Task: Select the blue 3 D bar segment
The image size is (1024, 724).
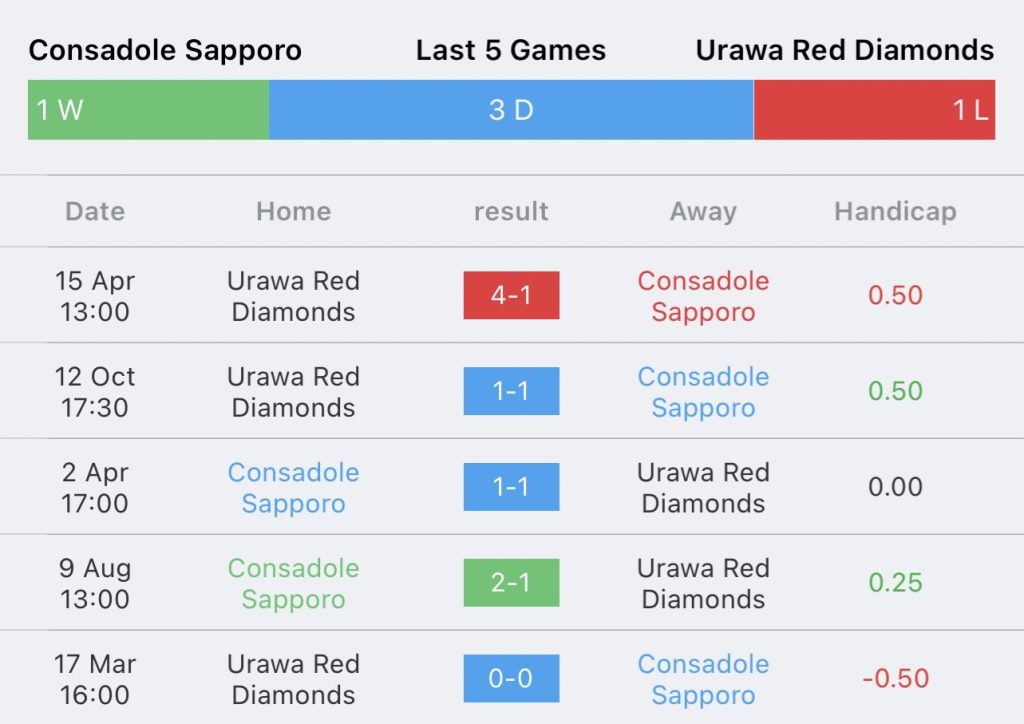Action: coord(511,110)
